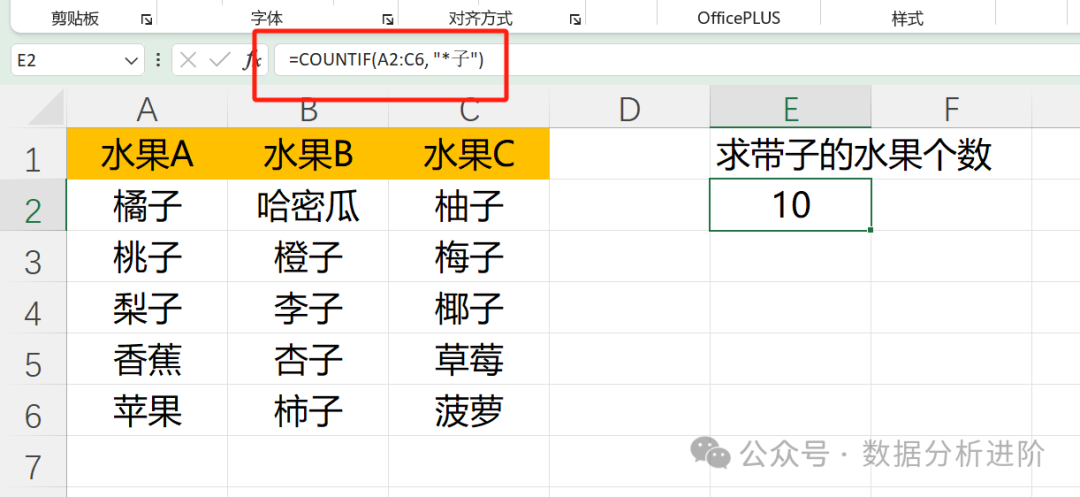The image size is (1080, 497).
Task: Click the 水果B header cell
Action: 308,155
